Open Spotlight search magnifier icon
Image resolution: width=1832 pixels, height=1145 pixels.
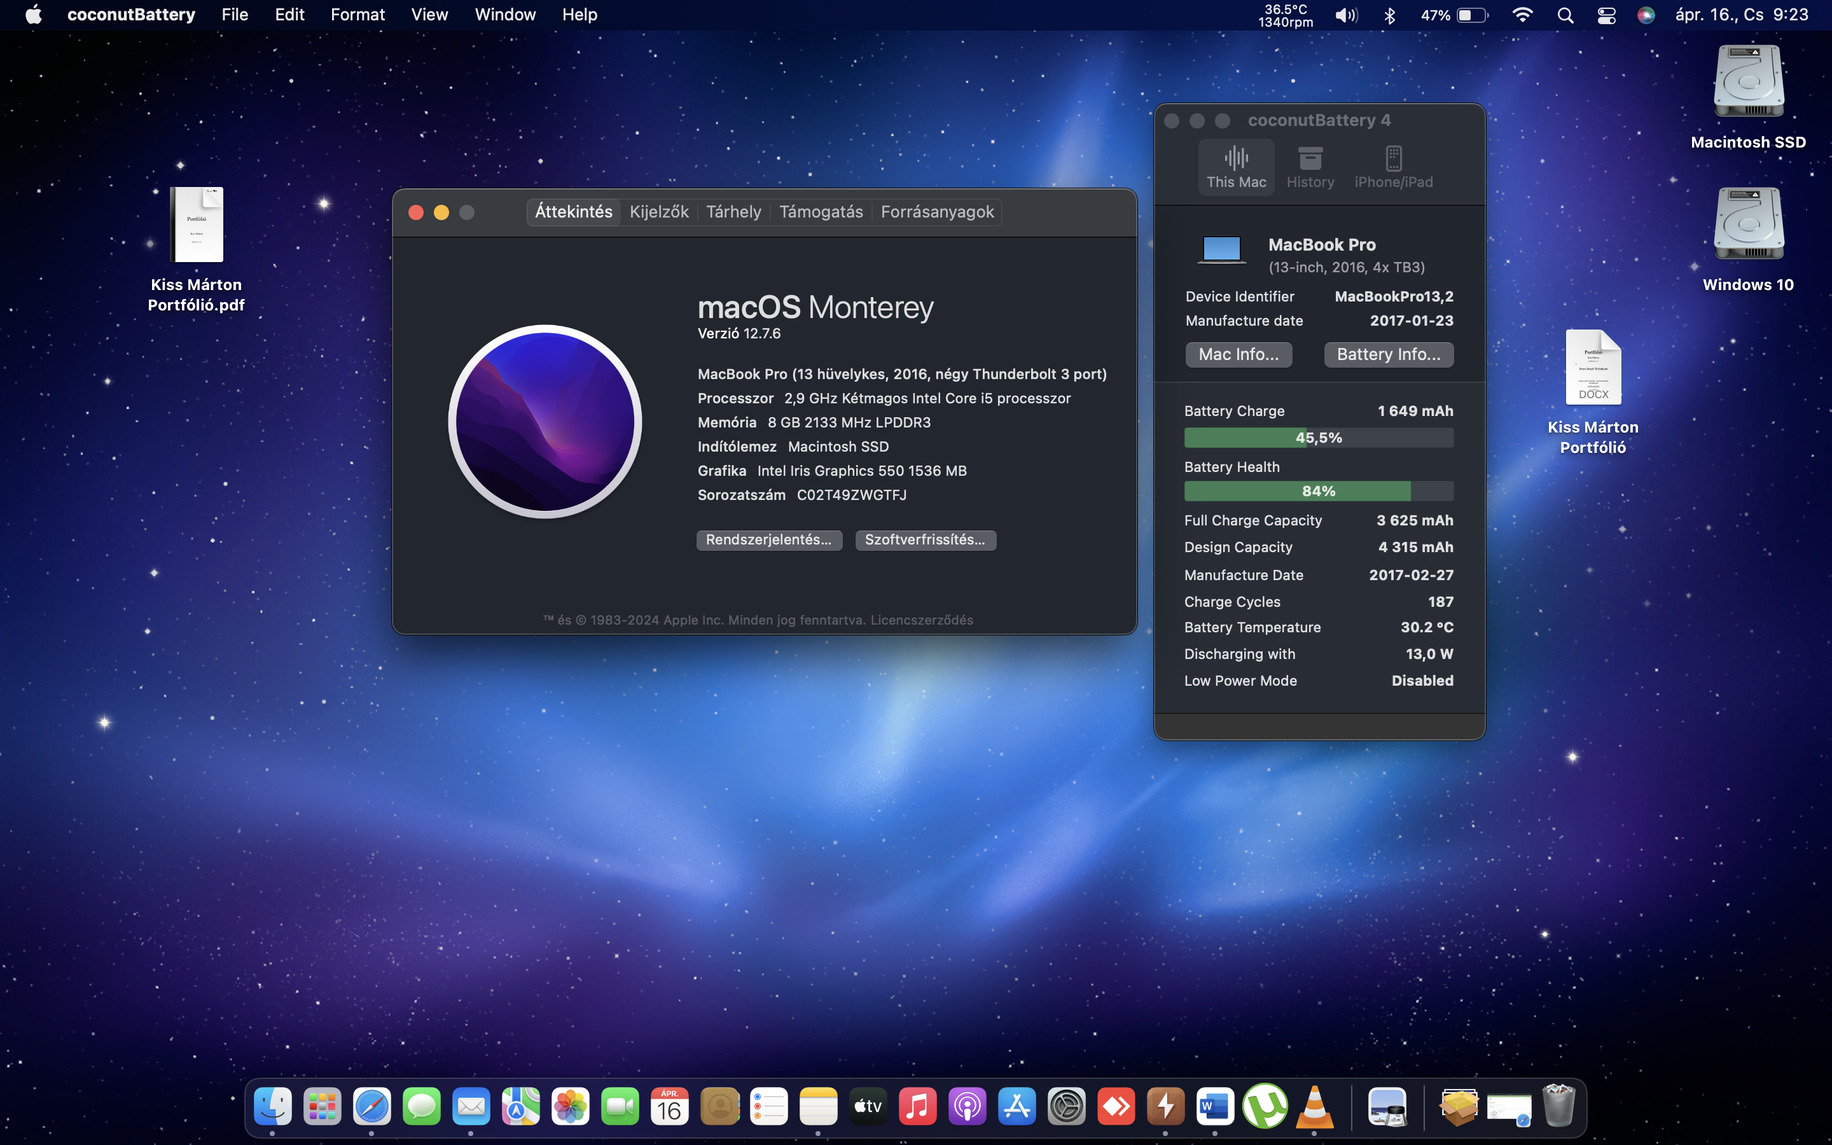coord(1565,15)
